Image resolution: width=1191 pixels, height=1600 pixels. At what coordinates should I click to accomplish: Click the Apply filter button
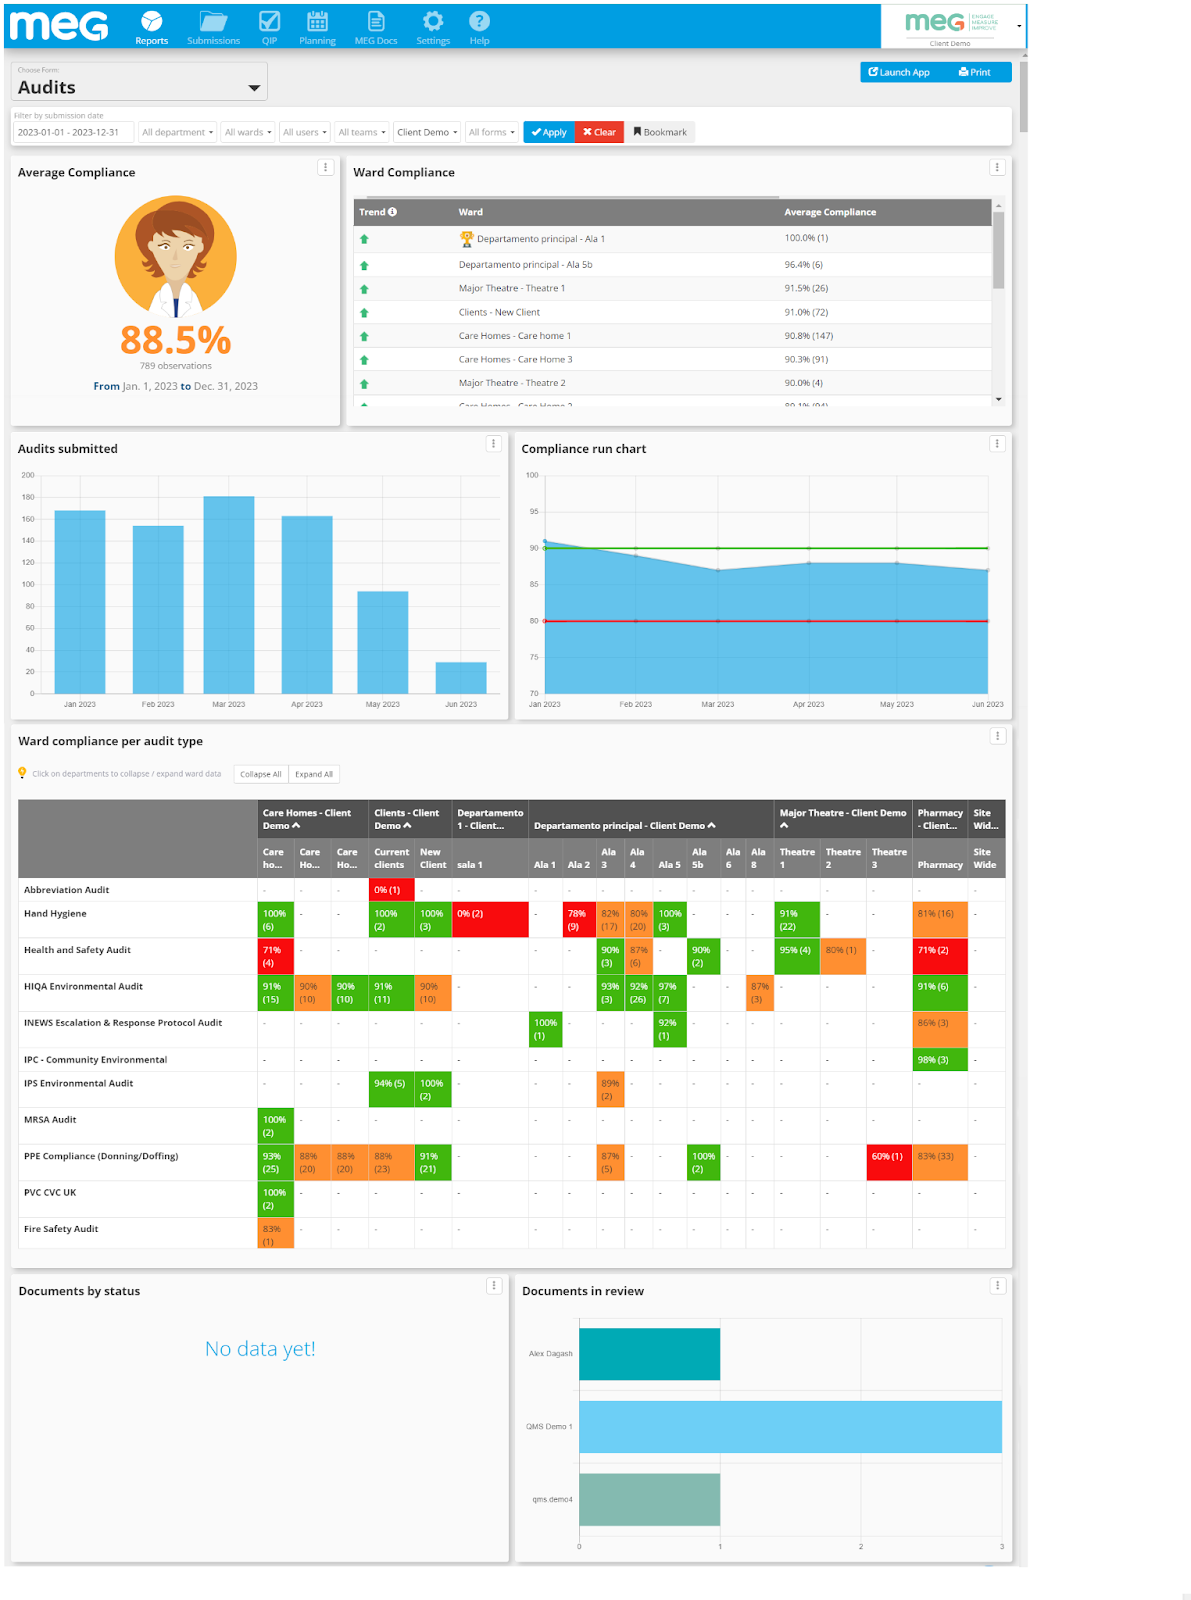[549, 132]
